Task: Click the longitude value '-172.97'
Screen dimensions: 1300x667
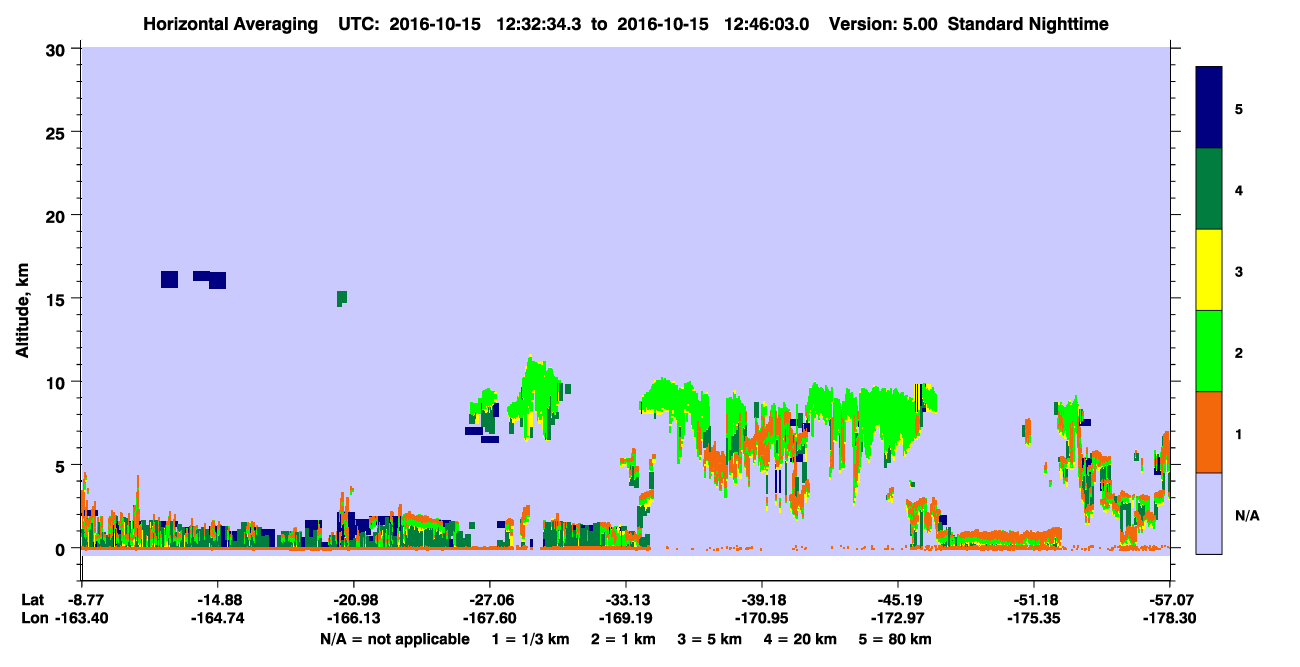Action: pyautogui.click(x=898, y=618)
